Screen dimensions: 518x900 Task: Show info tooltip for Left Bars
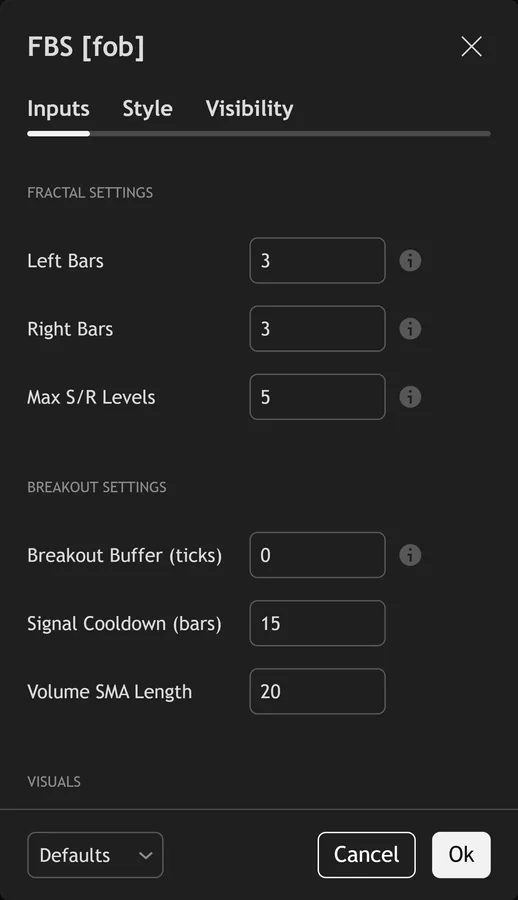pos(410,261)
